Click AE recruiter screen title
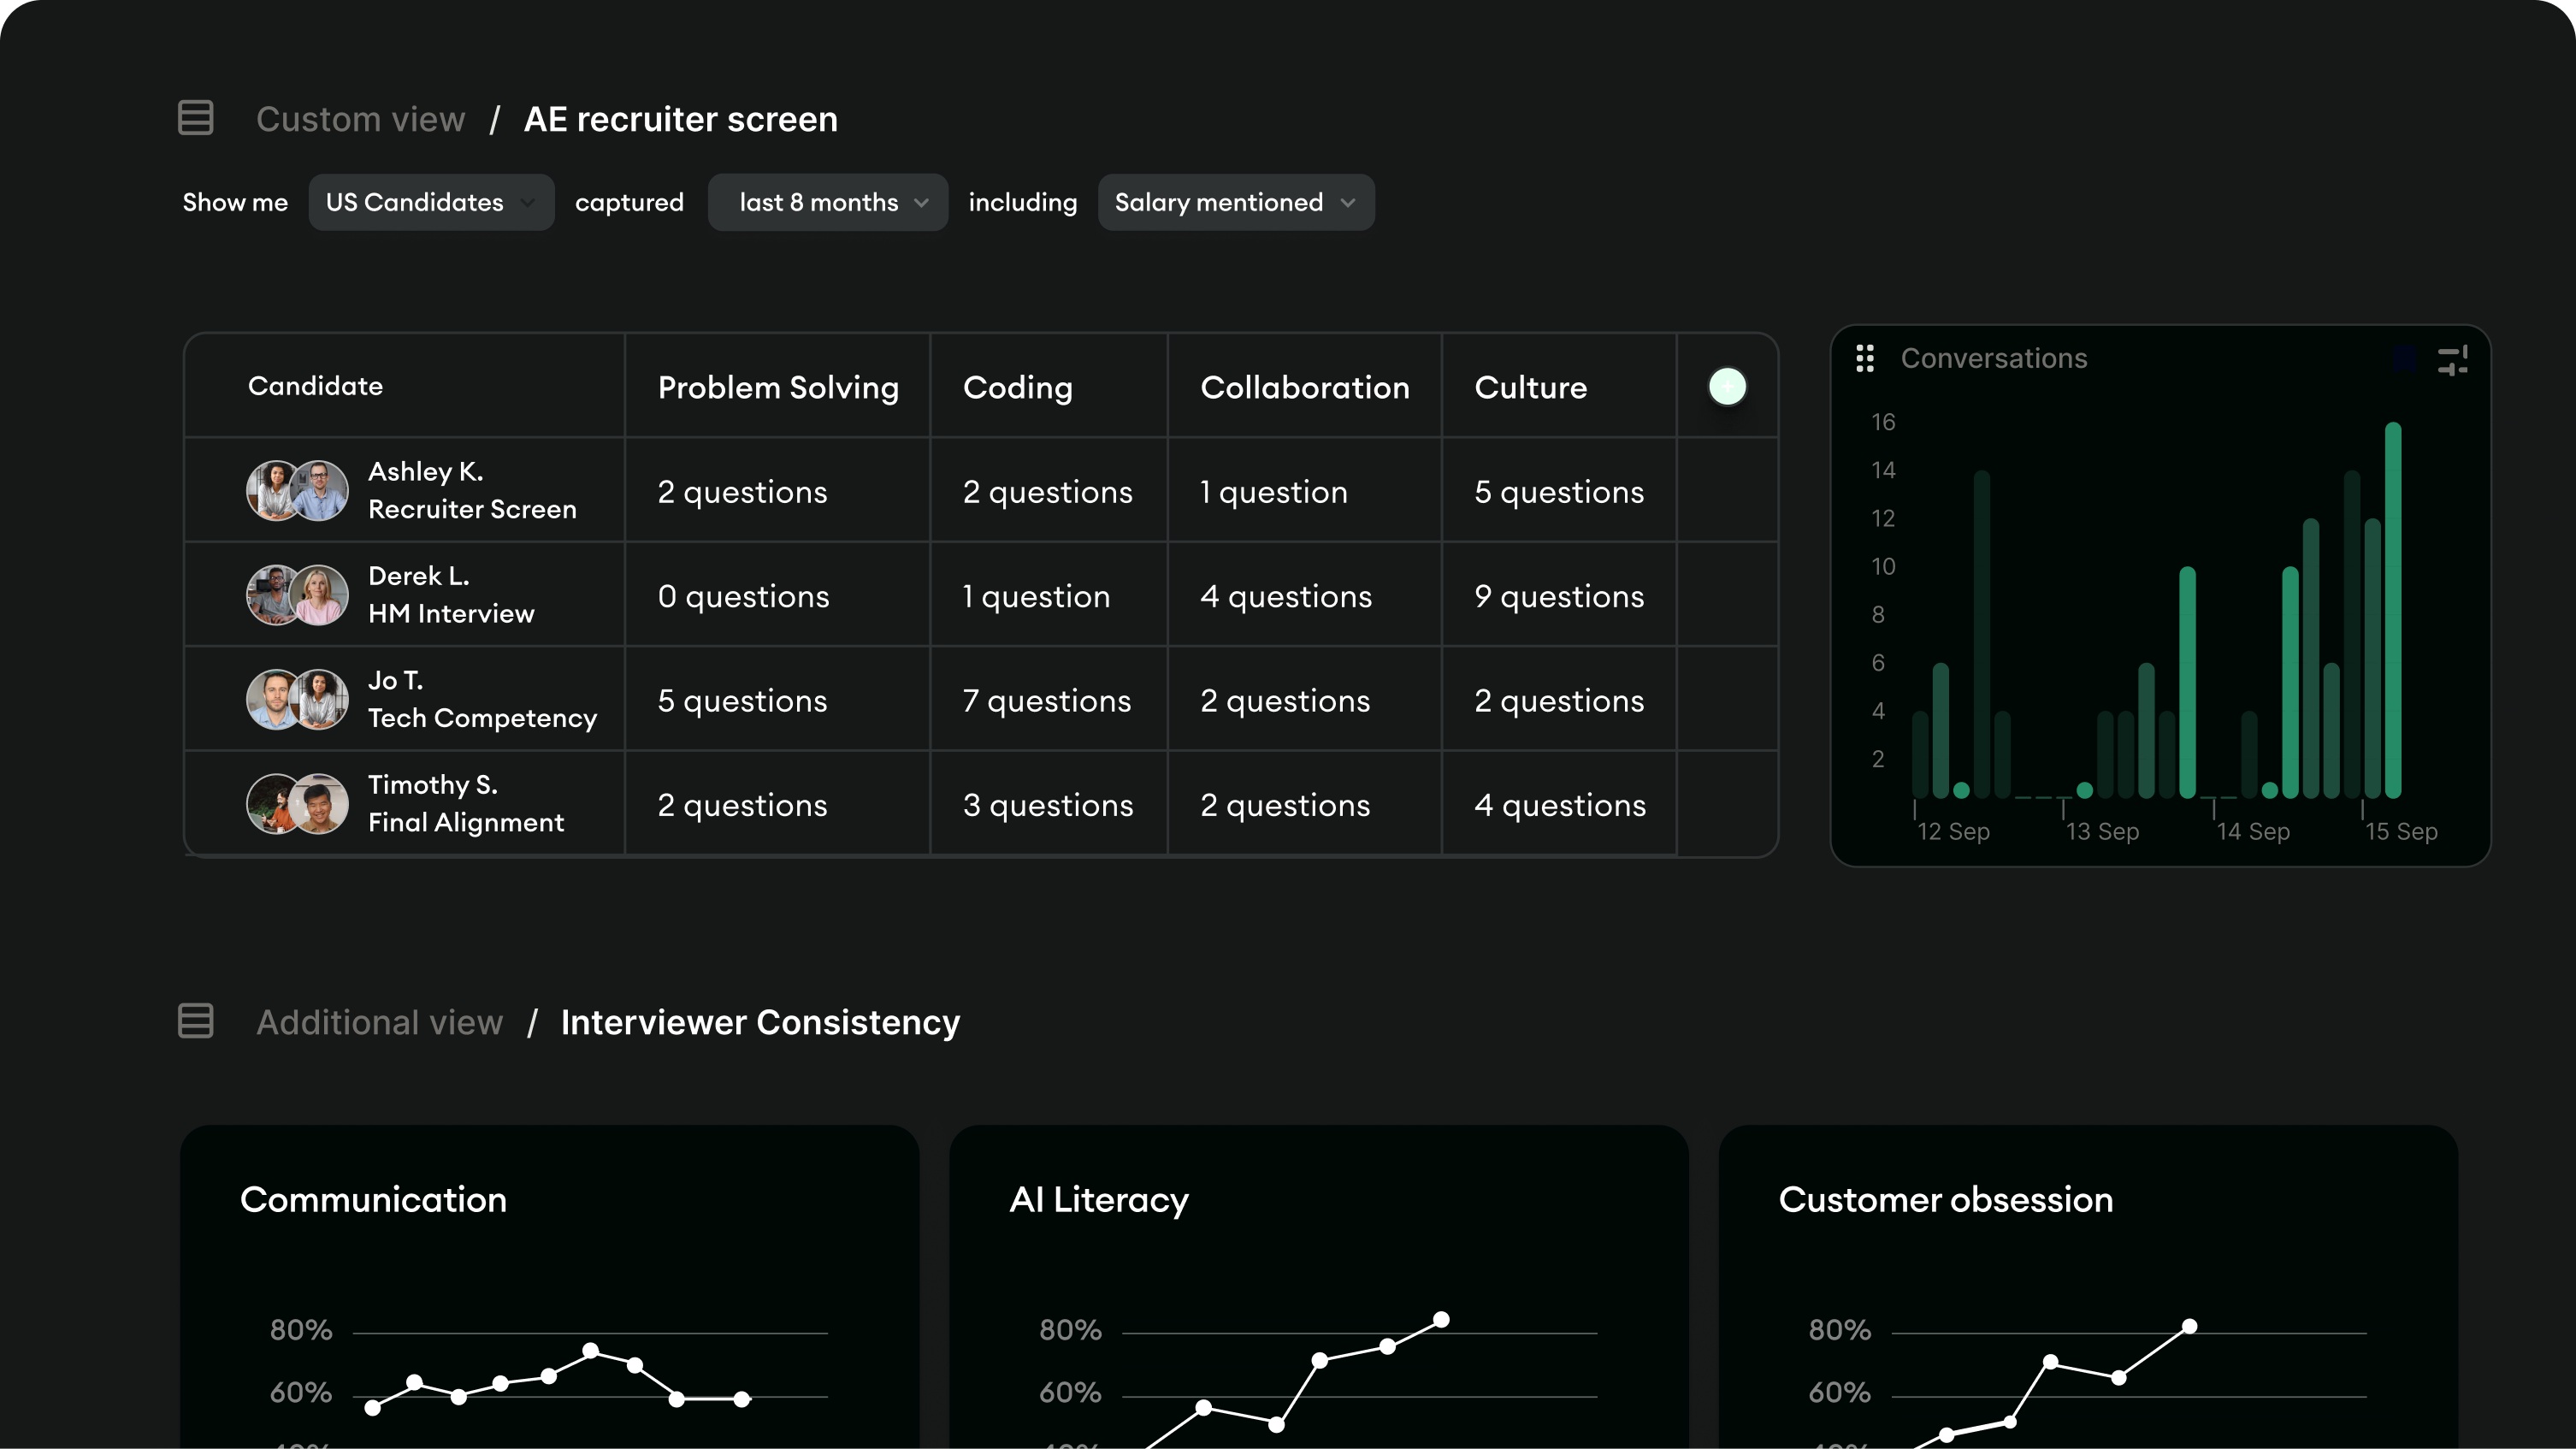 [x=680, y=119]
